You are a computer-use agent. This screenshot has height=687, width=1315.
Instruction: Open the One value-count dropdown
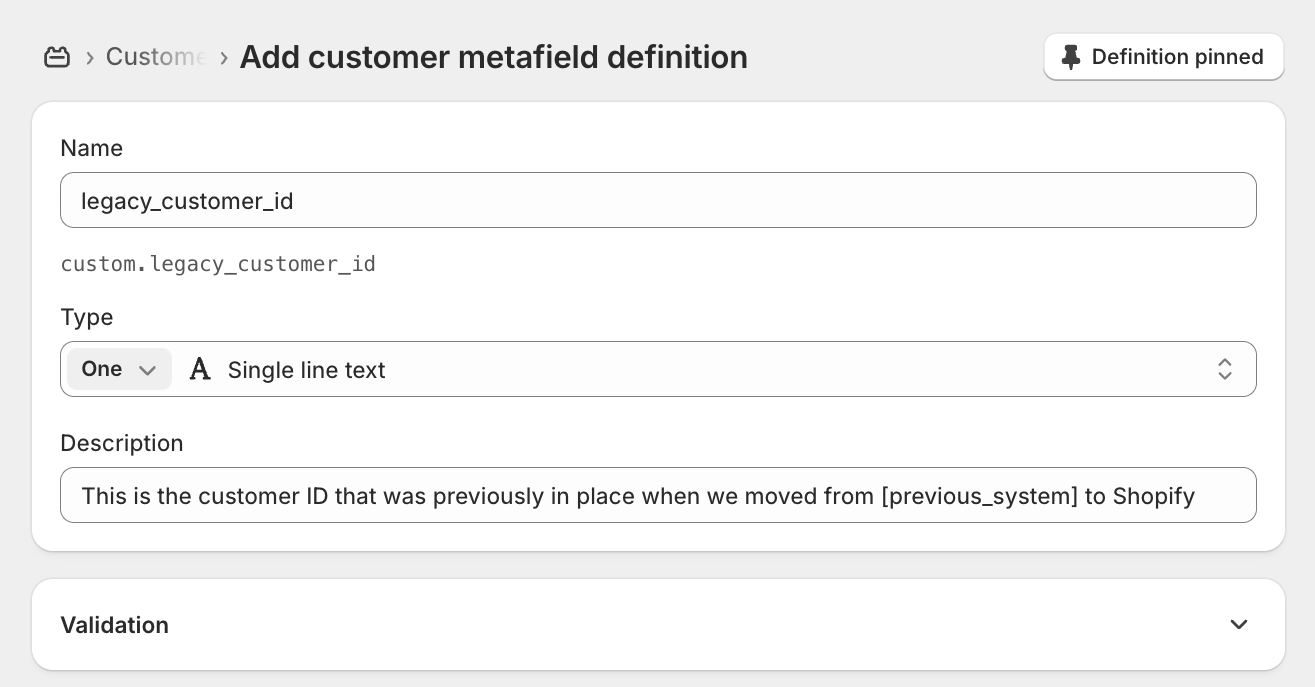(118, 369)
